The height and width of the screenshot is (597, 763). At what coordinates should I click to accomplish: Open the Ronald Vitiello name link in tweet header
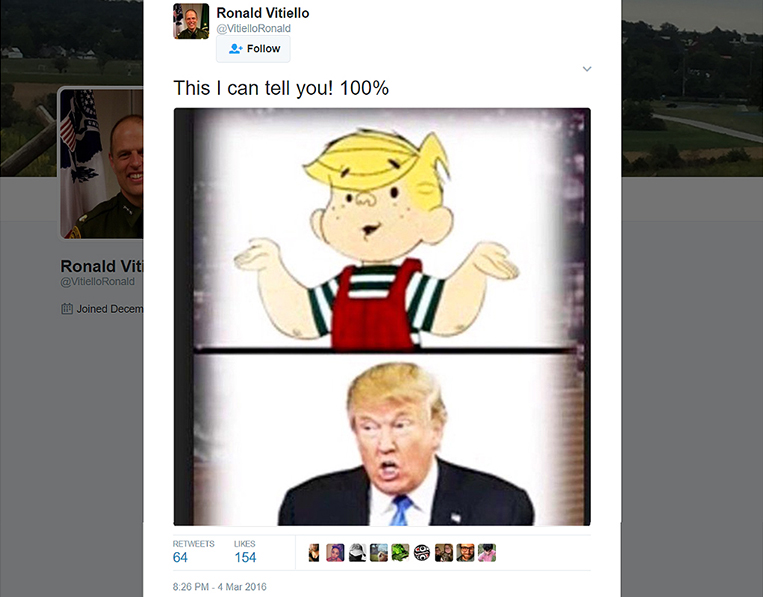[263, 13]
